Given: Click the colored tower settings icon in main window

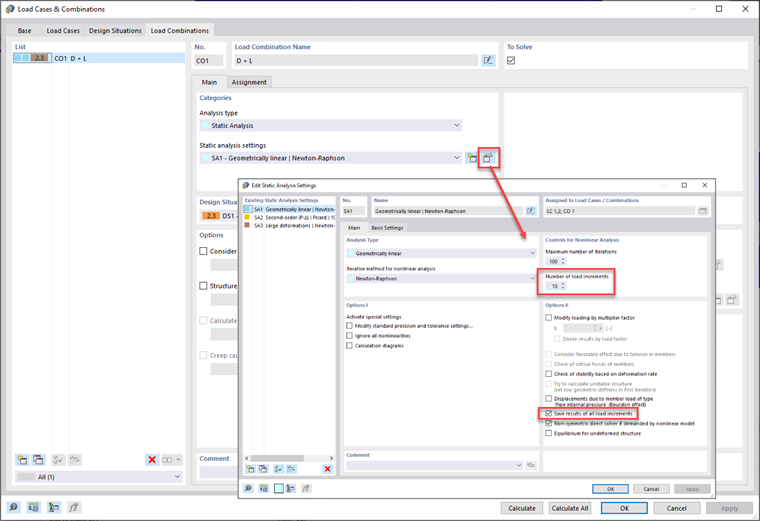Looking at the screenshot, I should (x=54, y=507).
